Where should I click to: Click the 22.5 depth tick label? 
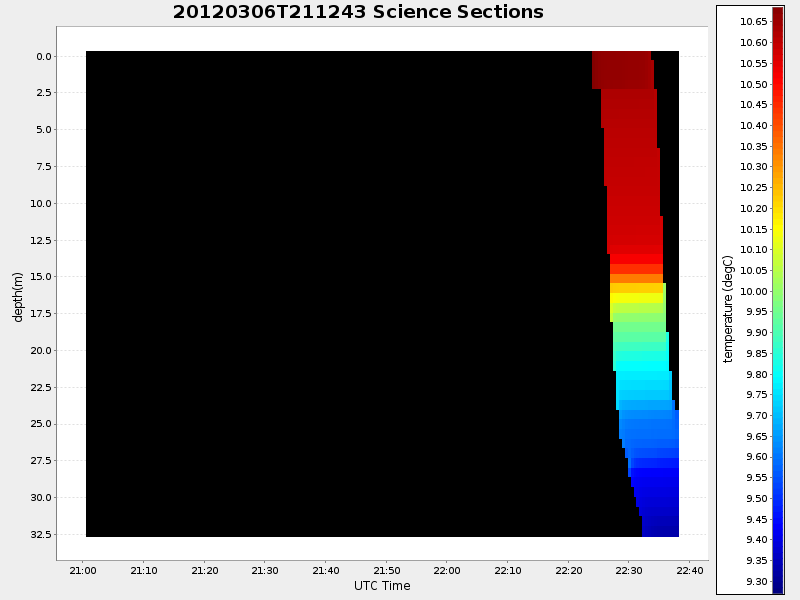(x=41, y=387)
